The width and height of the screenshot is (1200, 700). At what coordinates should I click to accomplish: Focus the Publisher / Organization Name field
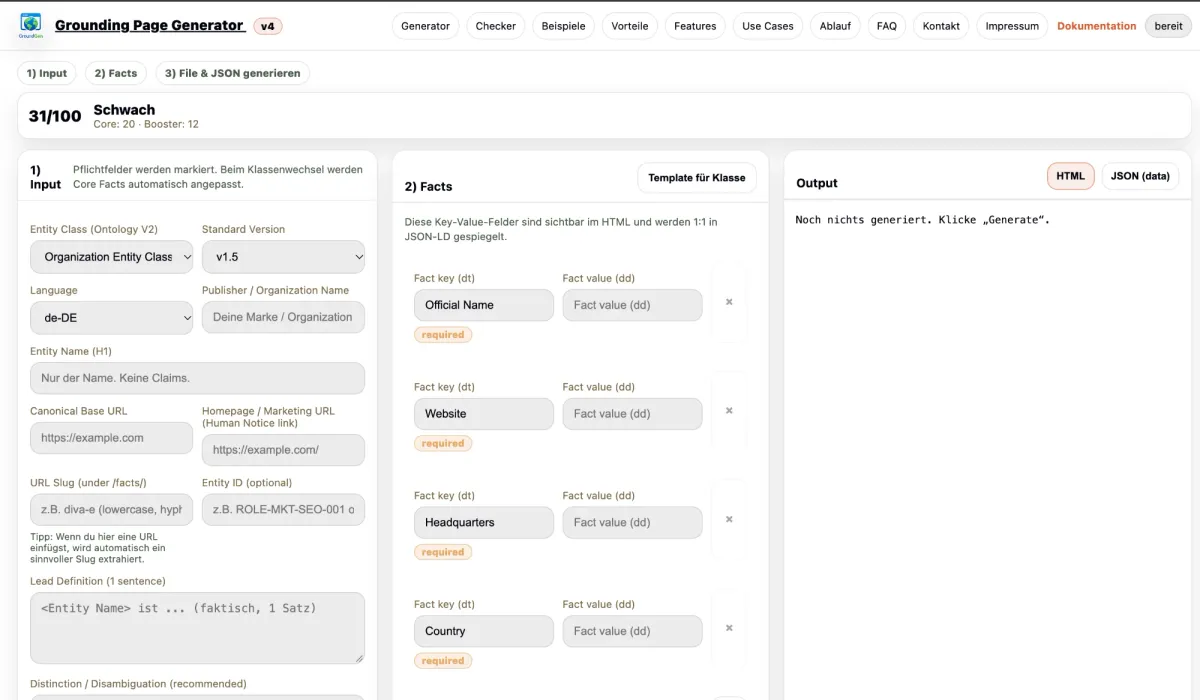pos(283,317)
